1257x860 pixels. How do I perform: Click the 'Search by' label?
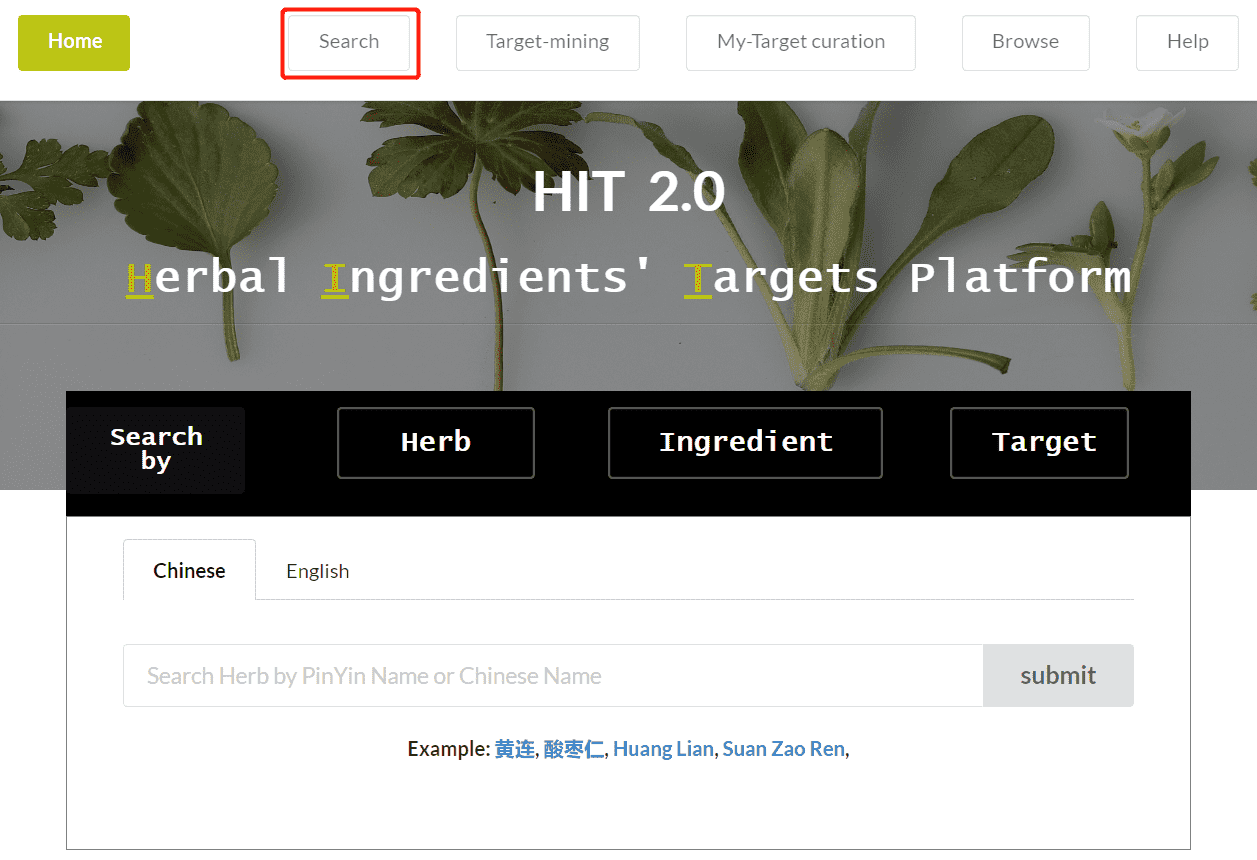coord(156,449)
